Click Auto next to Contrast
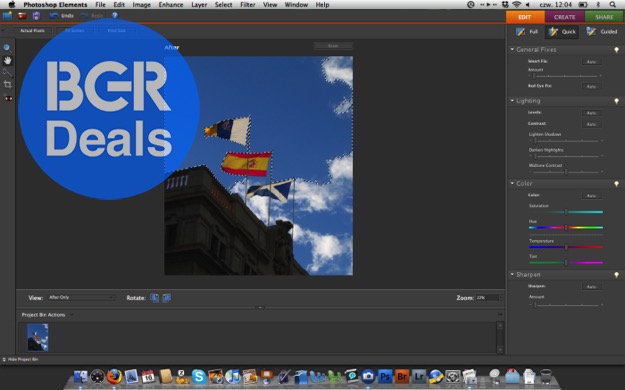The image size is (625, 390). click(592, 124)
